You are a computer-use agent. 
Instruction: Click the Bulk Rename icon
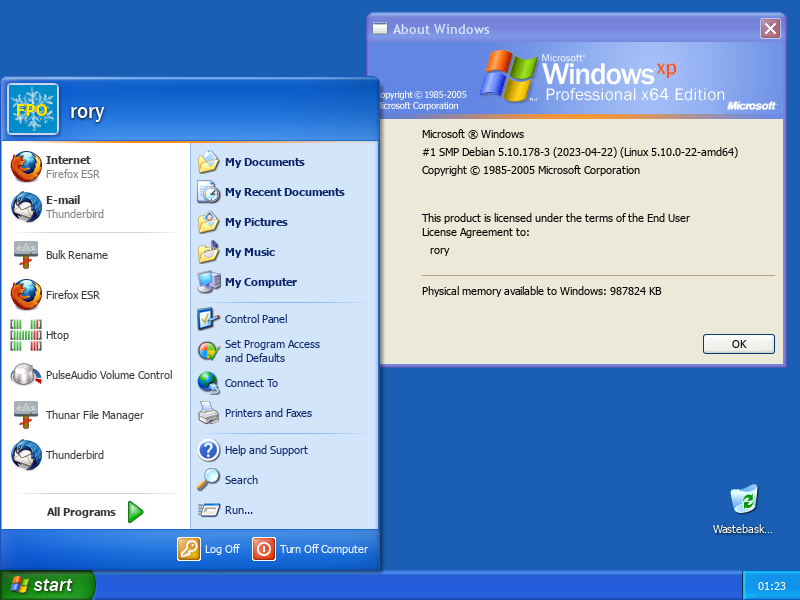(26, 255)
